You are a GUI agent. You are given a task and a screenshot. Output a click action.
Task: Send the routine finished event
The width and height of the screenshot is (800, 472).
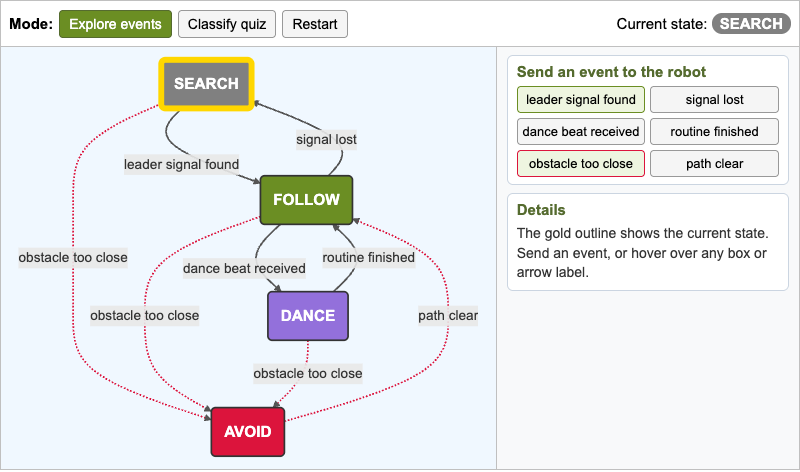(x=714, y=132)
